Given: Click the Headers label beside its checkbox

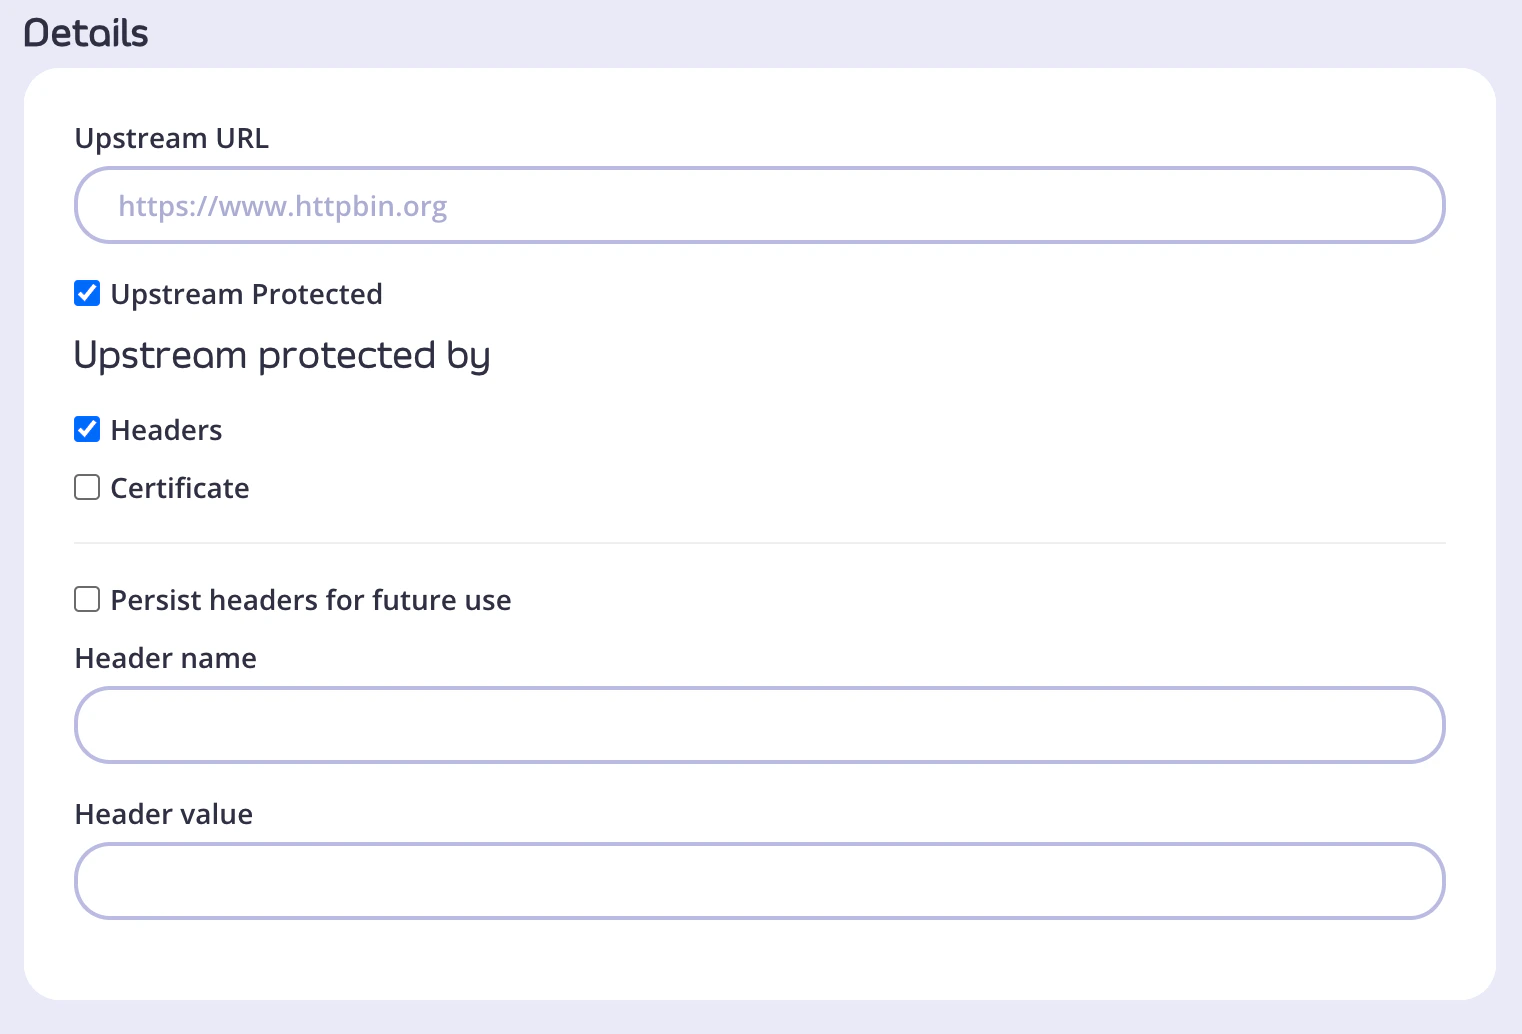Looking at the screenshot, I should click(166, 430).
